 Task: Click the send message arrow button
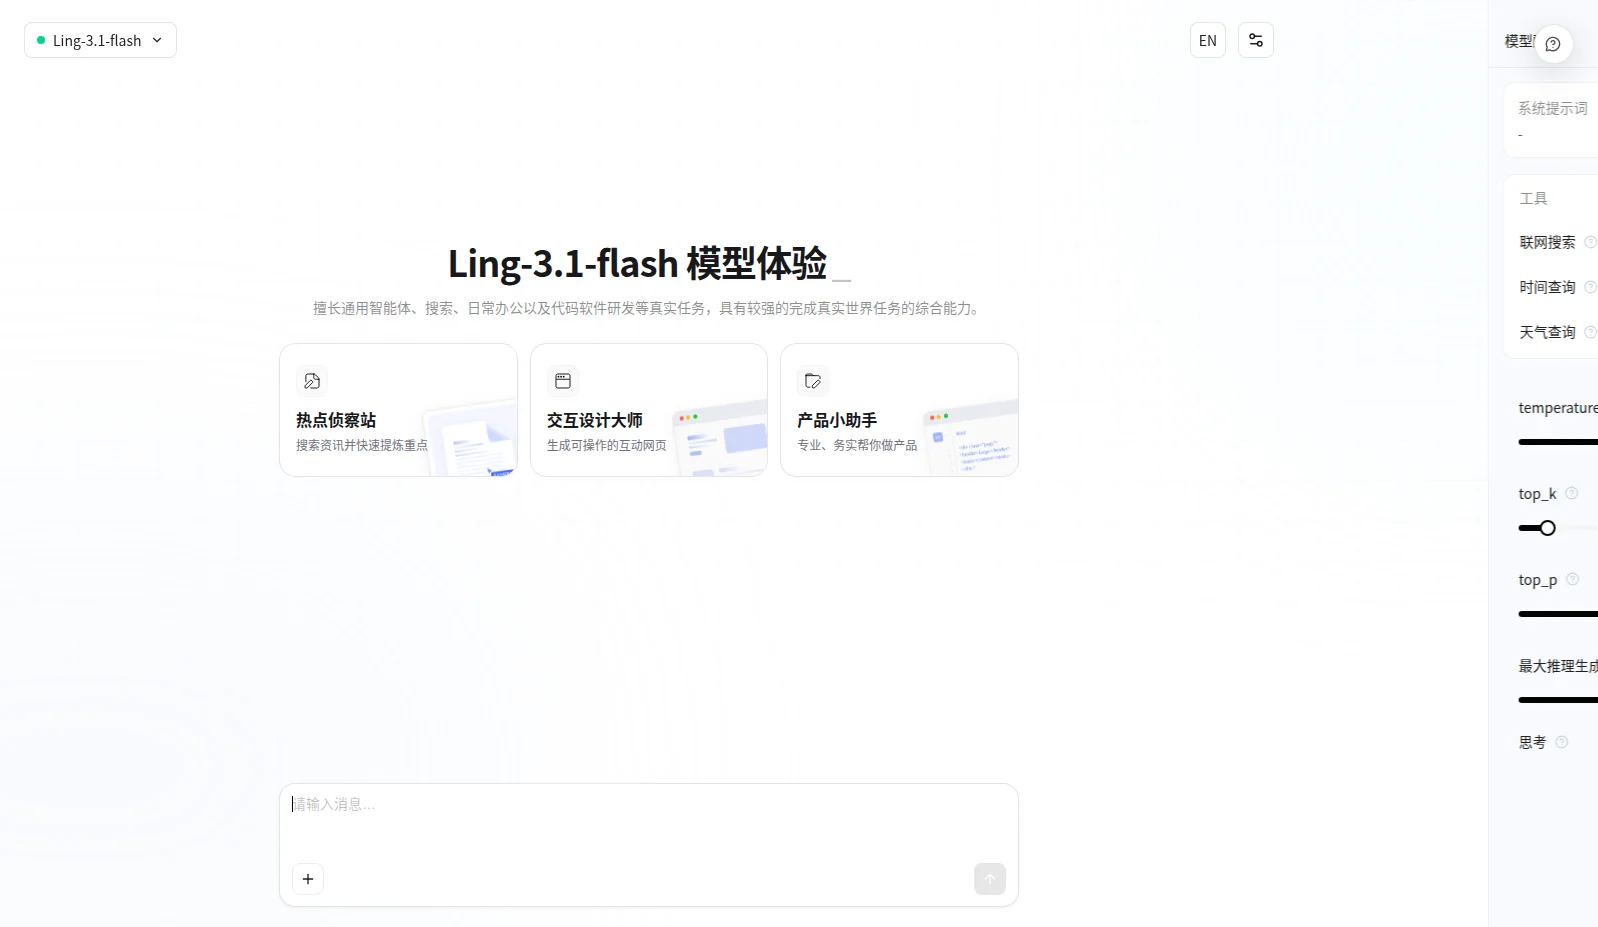point(990,879)
